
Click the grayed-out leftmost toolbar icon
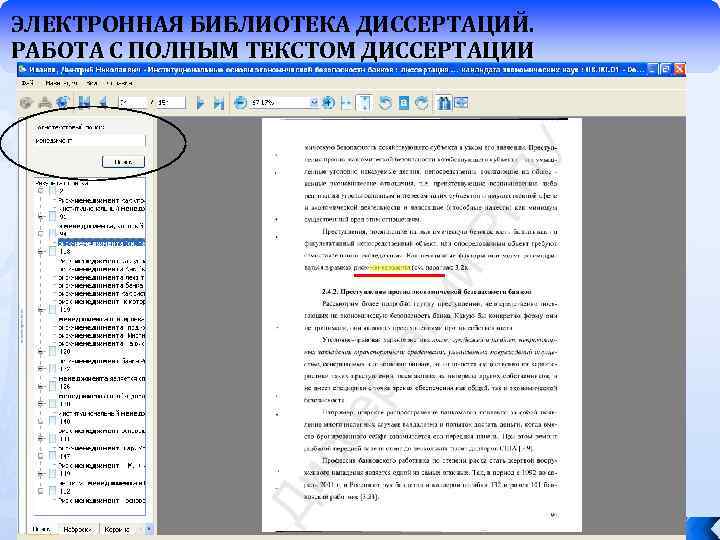[x=26, y=102]
